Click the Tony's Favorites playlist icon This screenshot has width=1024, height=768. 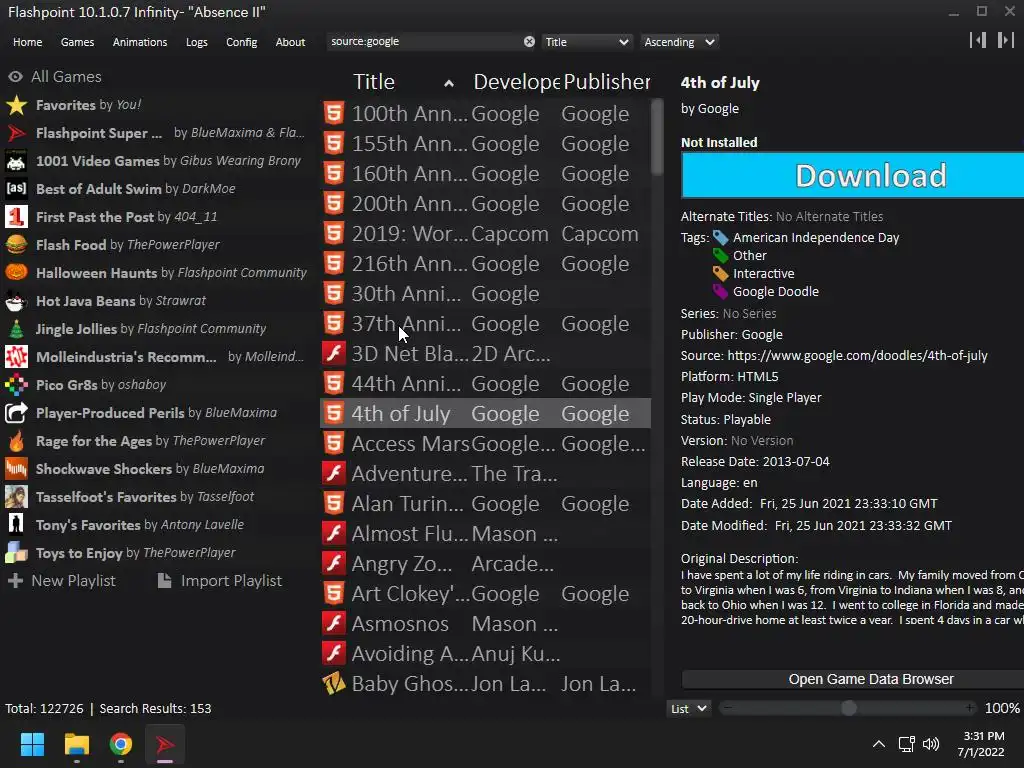tap(16, 525)
